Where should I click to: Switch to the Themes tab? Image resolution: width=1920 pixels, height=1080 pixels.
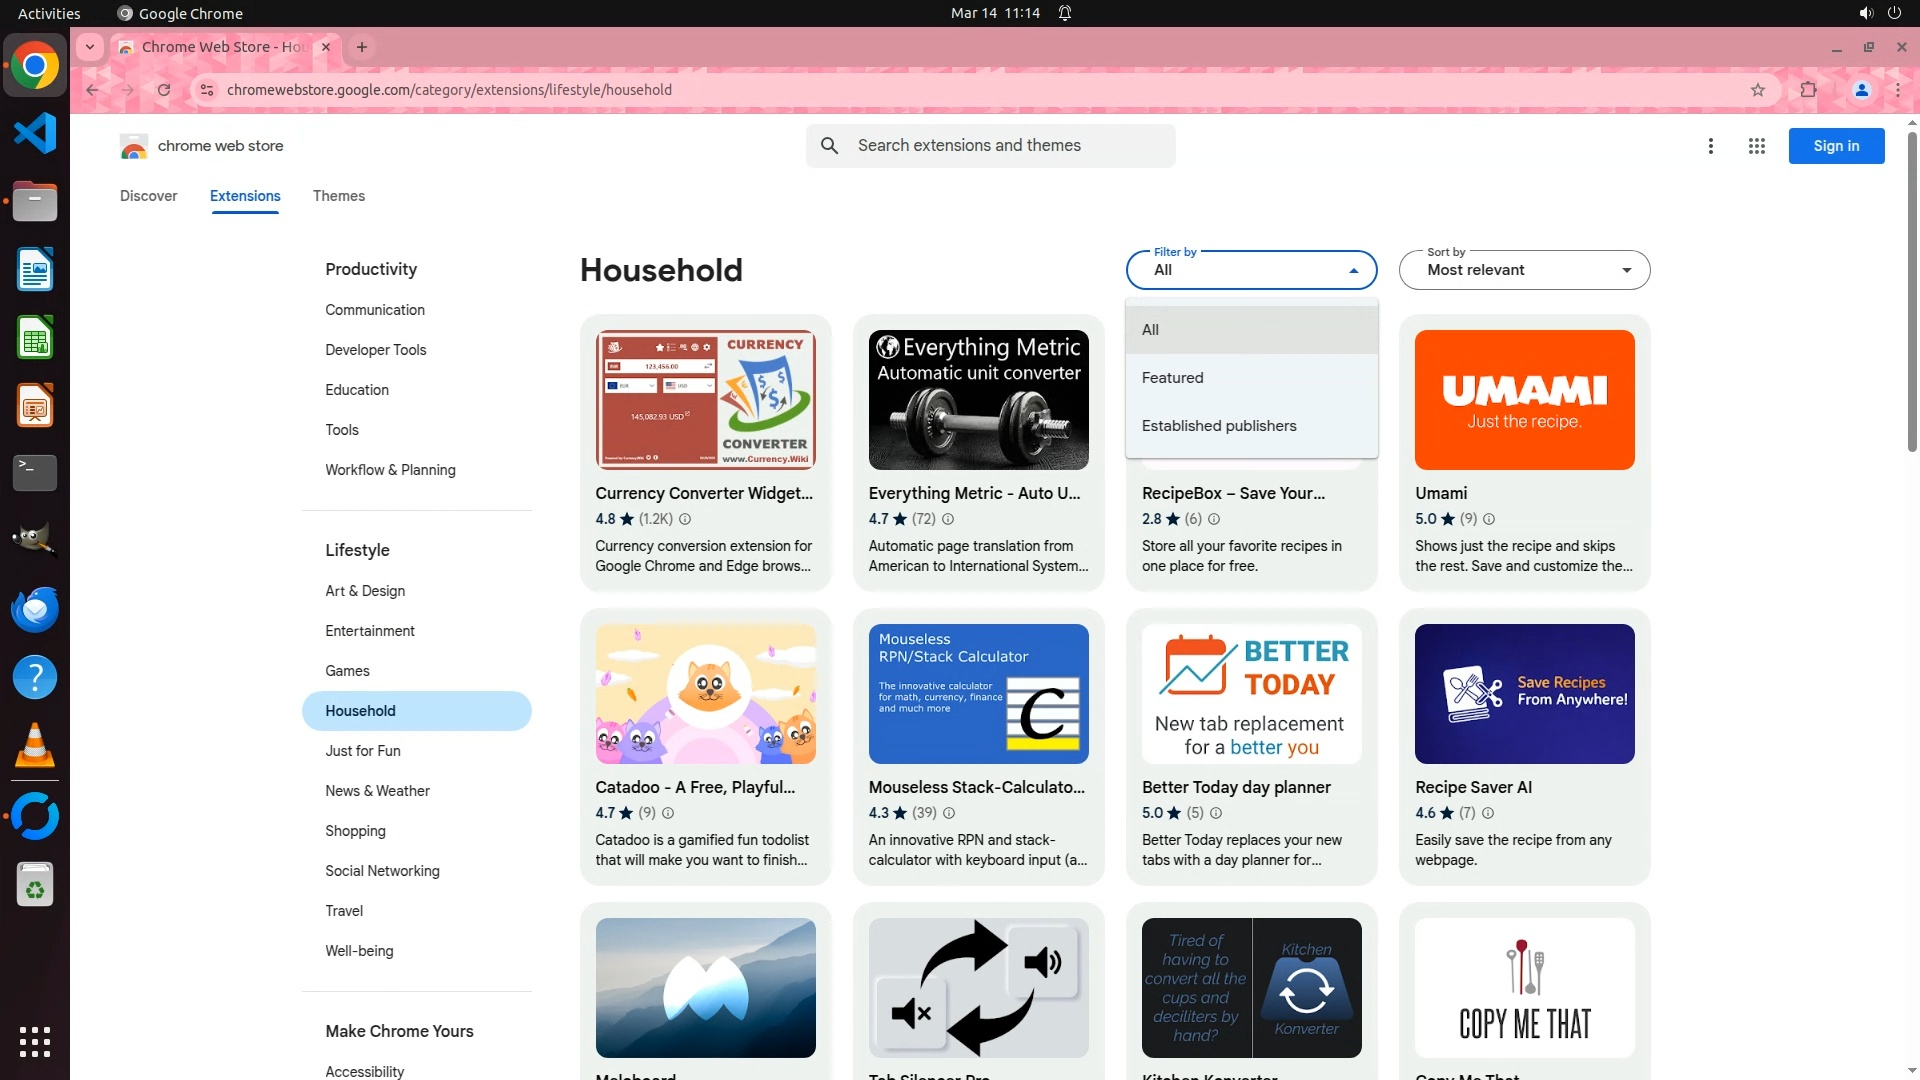(338, 196)
